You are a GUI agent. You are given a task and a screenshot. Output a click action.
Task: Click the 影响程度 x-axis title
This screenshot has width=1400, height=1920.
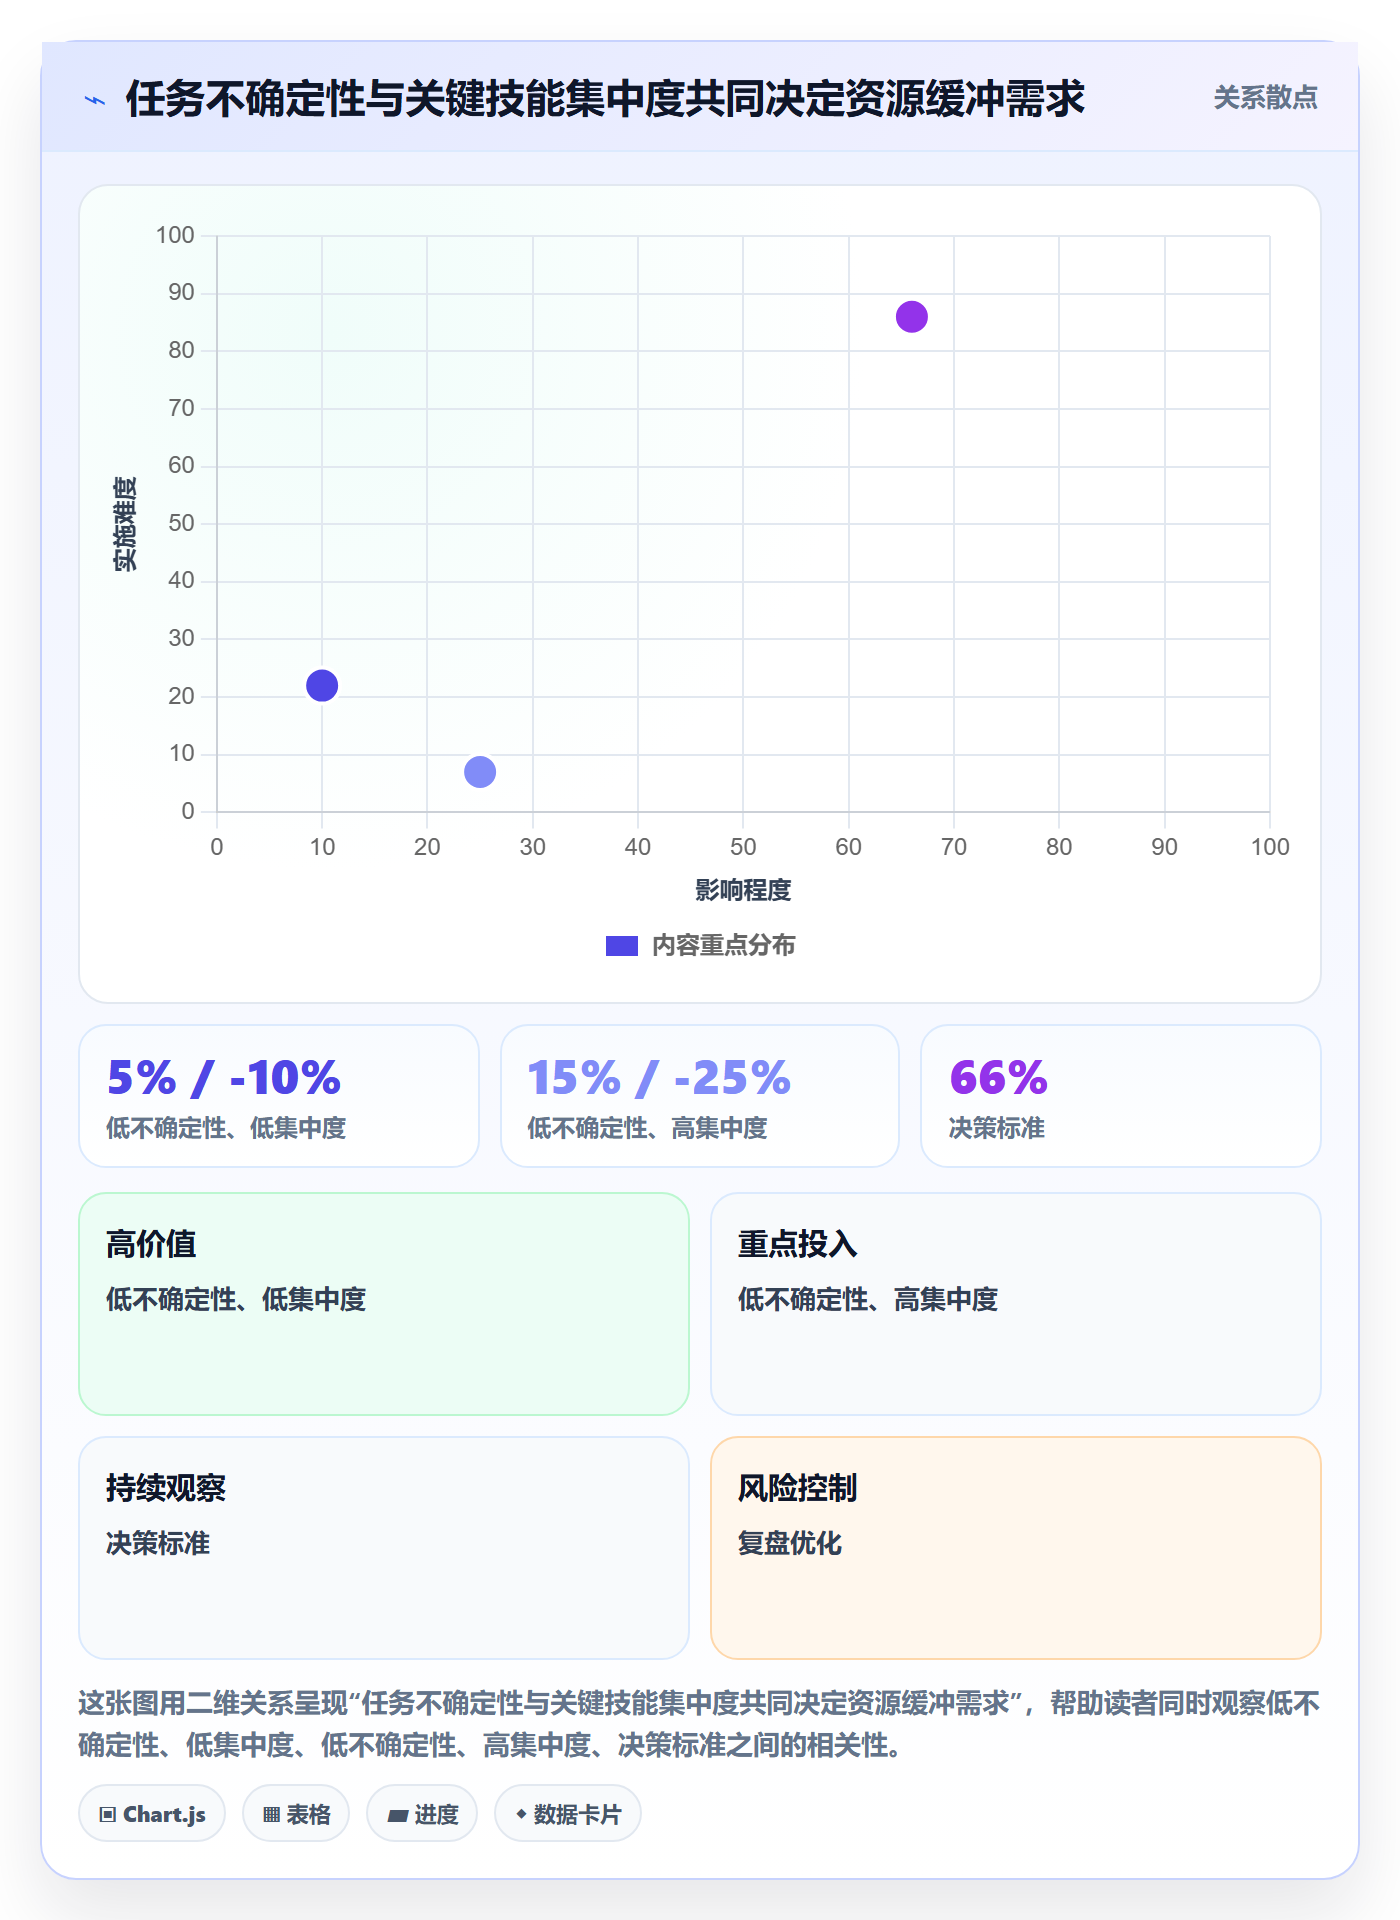(743, 890)
